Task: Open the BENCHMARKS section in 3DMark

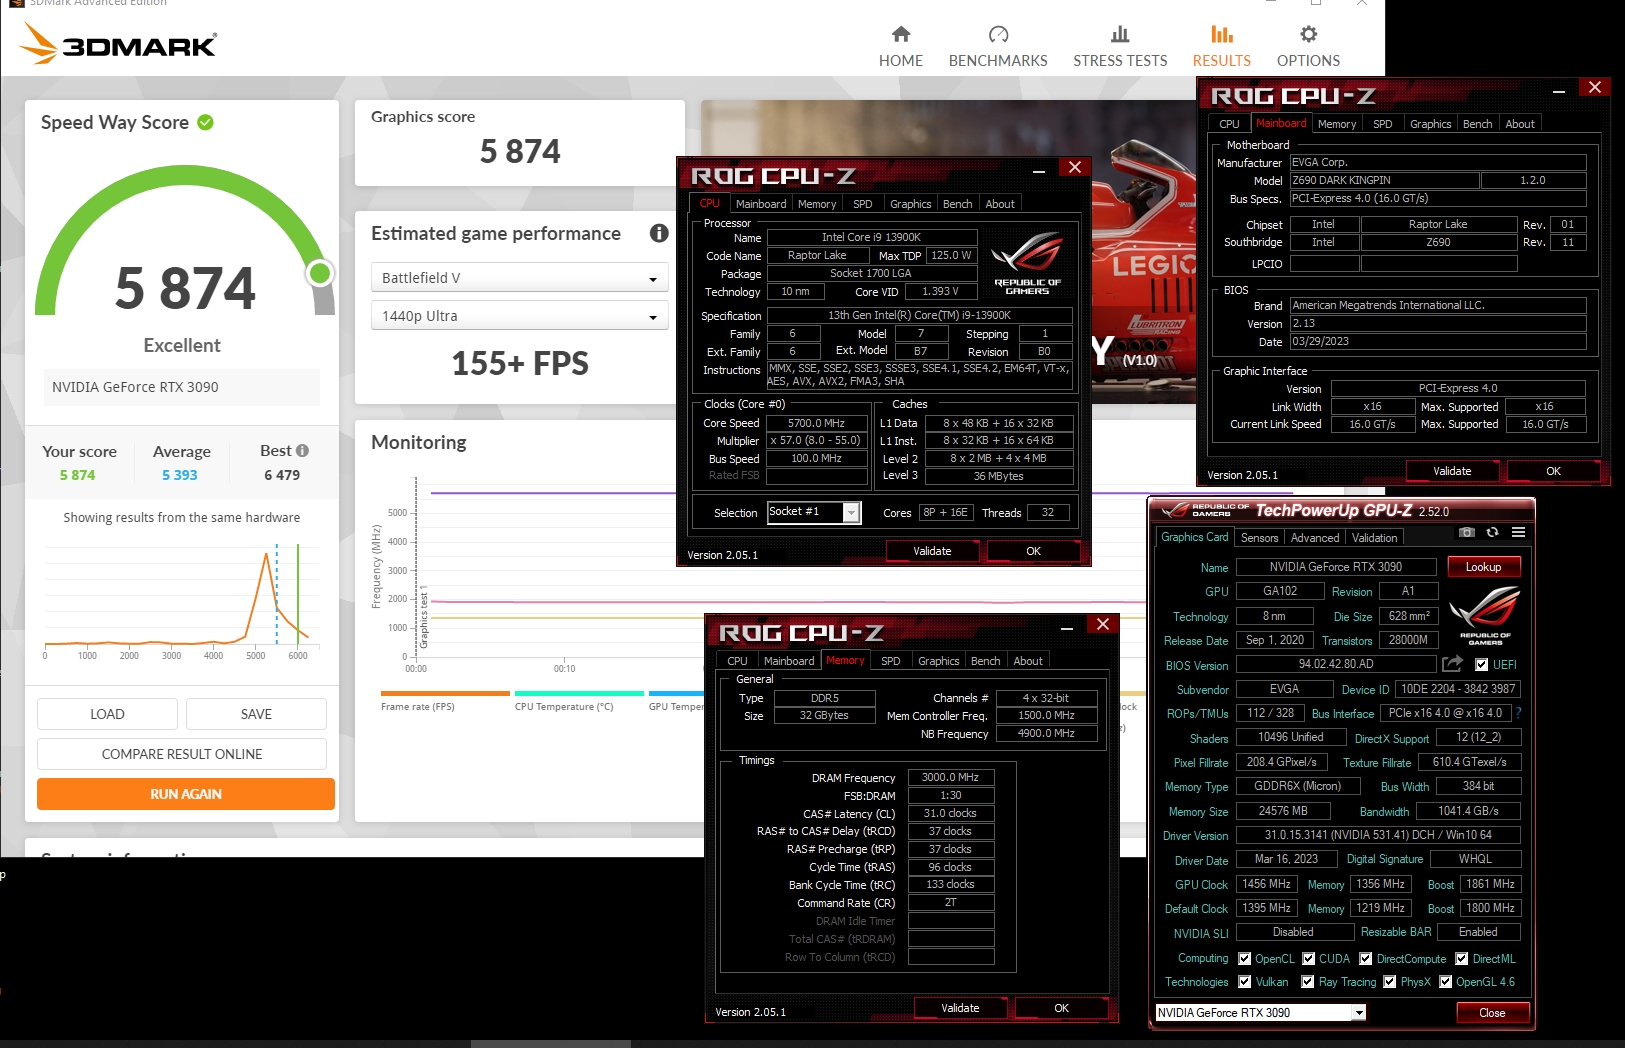Action: click(x=998, y=47)
